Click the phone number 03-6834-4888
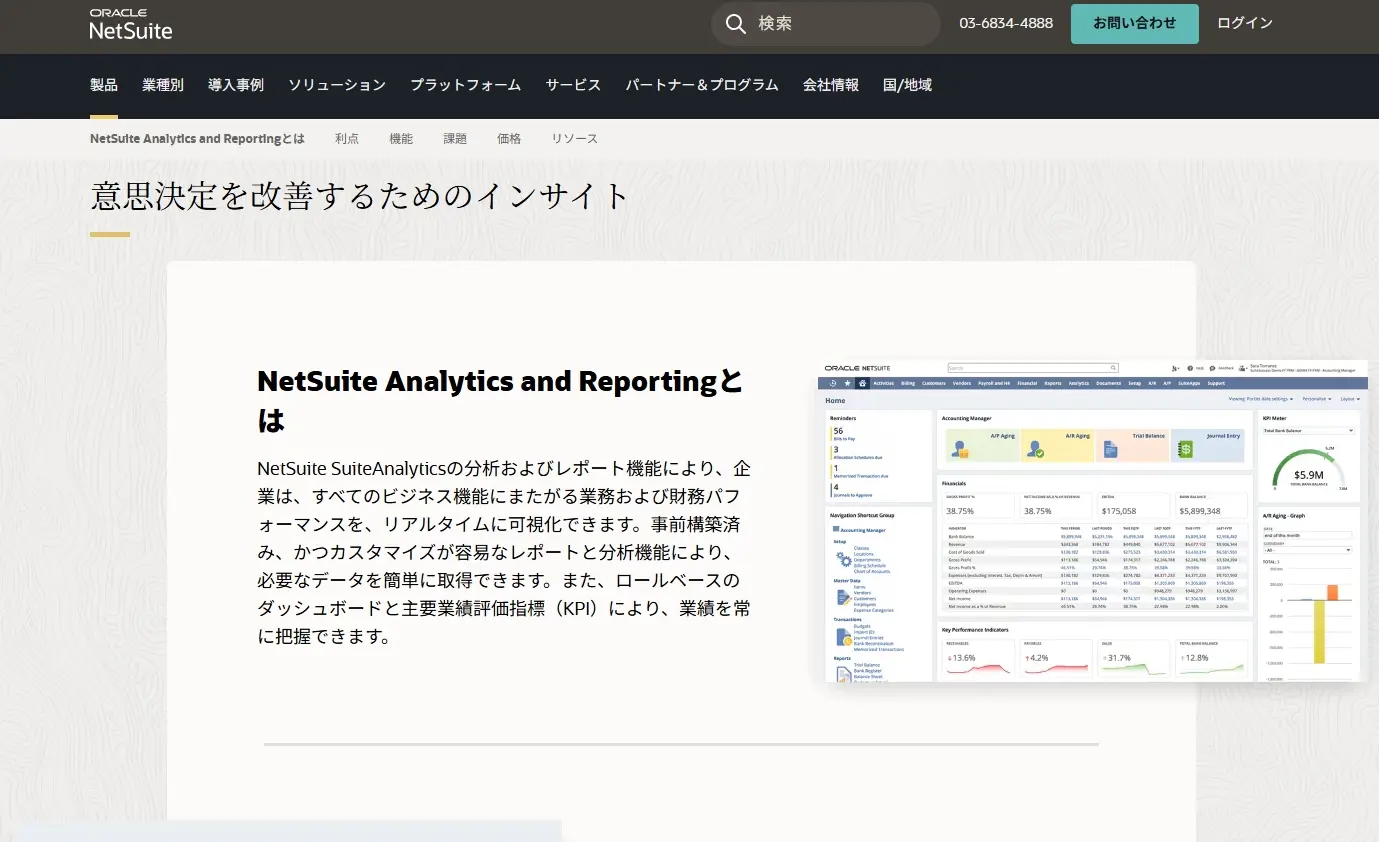 click(x=1006, y=23)
